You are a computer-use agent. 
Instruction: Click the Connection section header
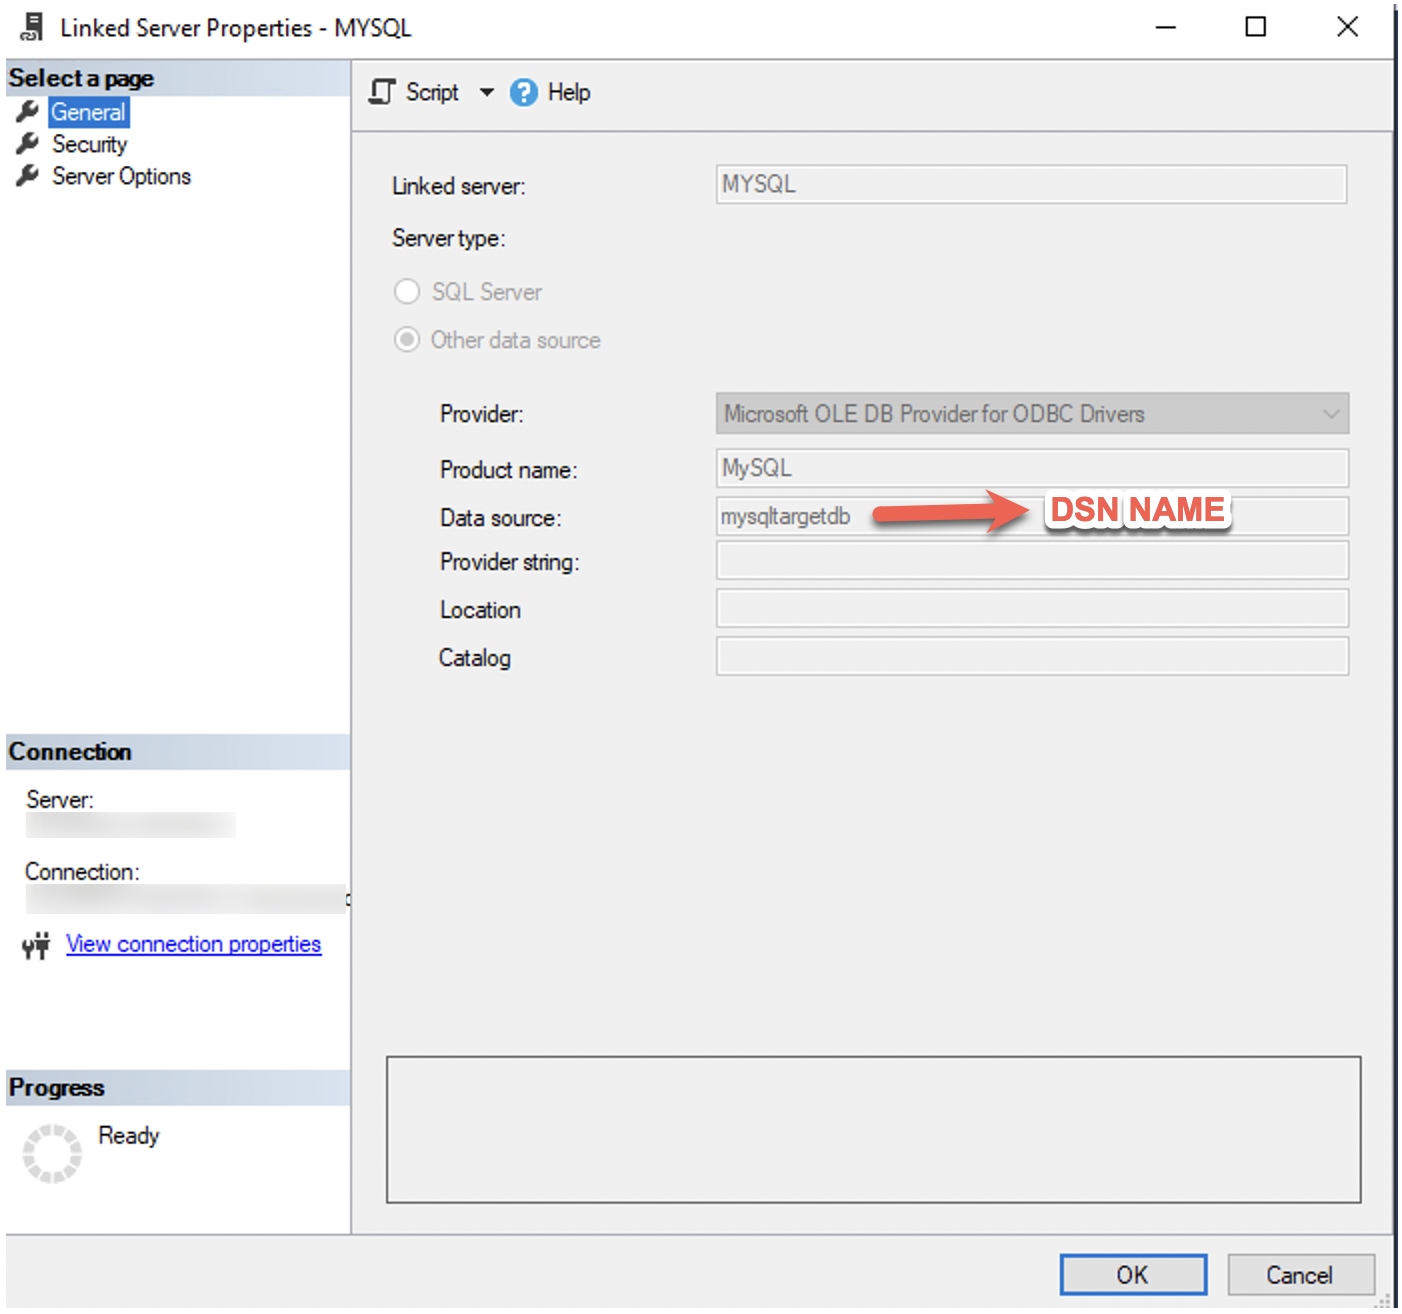point(178,752)
